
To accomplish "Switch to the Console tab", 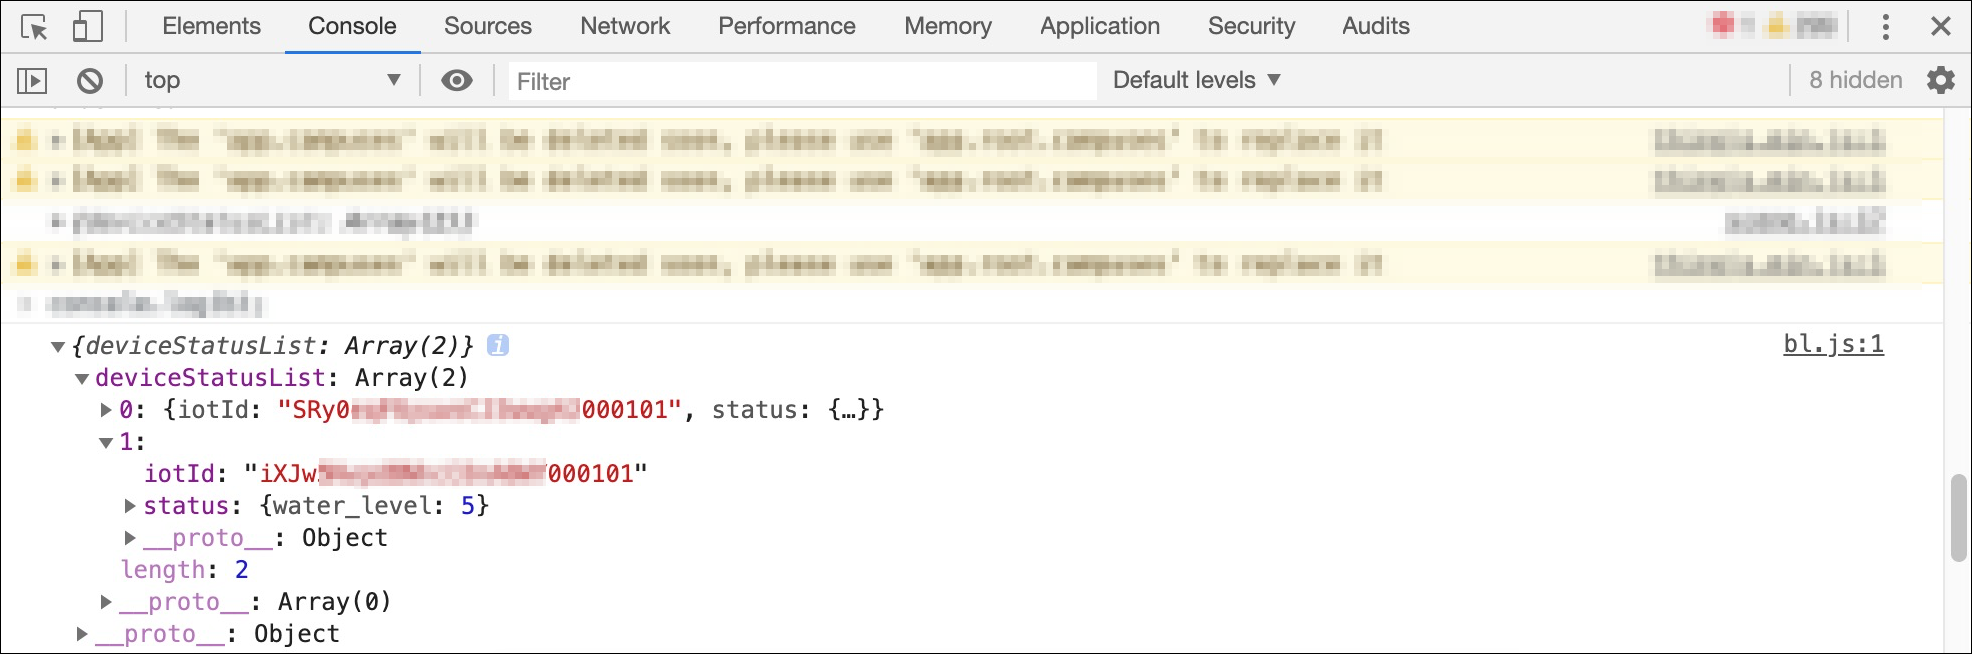I will tap(352, 26).
